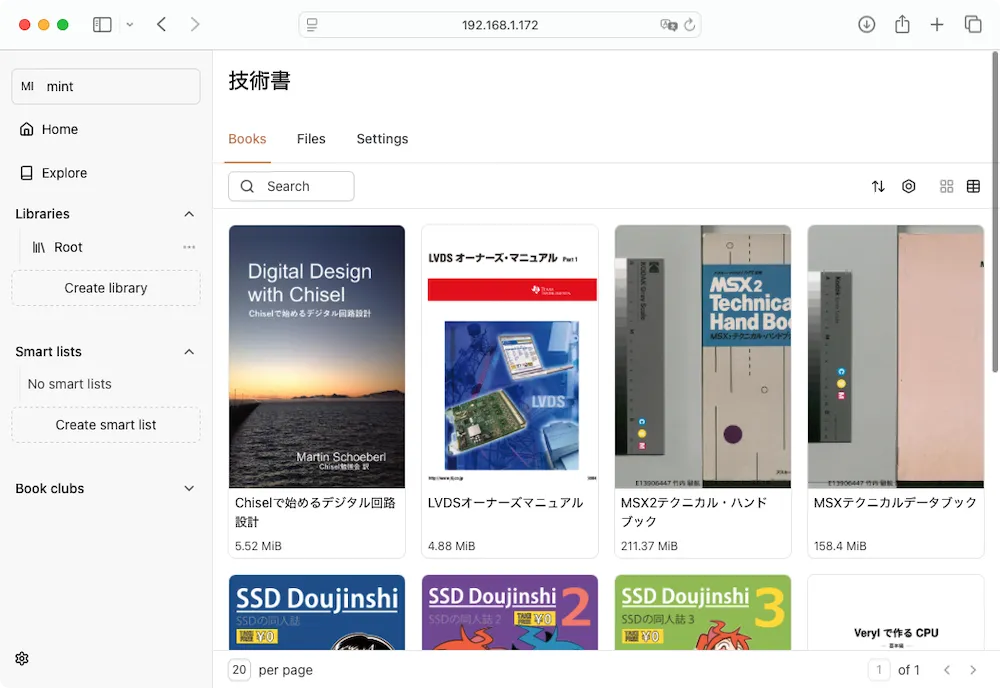Open the mint user account menu

click(106, 86)
